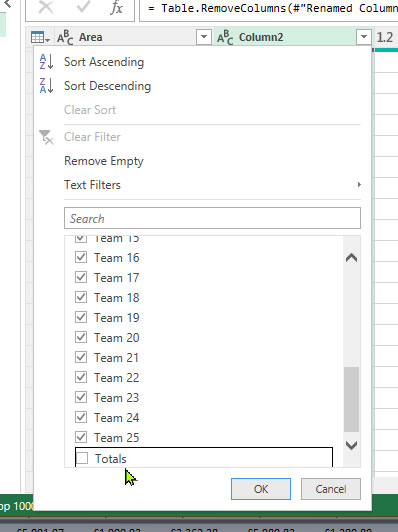This screenshot has width=398, height=532.
Task: Confirm filter with OK button
Action: [x=261, y=489]
